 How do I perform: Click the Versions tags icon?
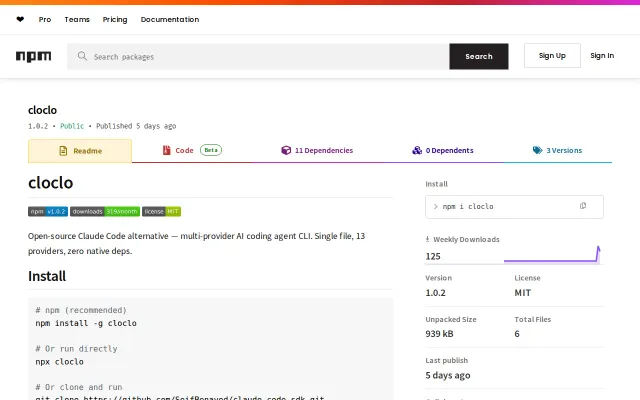coord(538,150)
